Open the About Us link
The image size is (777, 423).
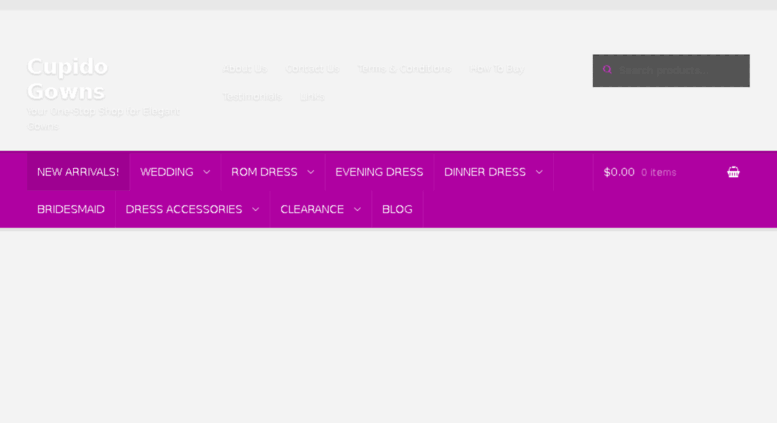coord(245,69)
